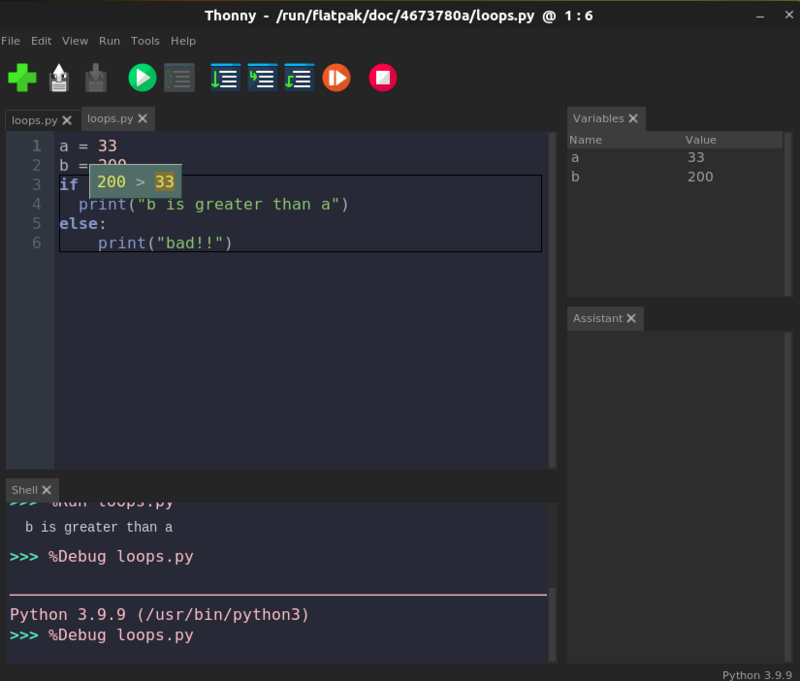Click the Open file toolbar icon
This screenshot has height=681, width=800.
[59, 77]
